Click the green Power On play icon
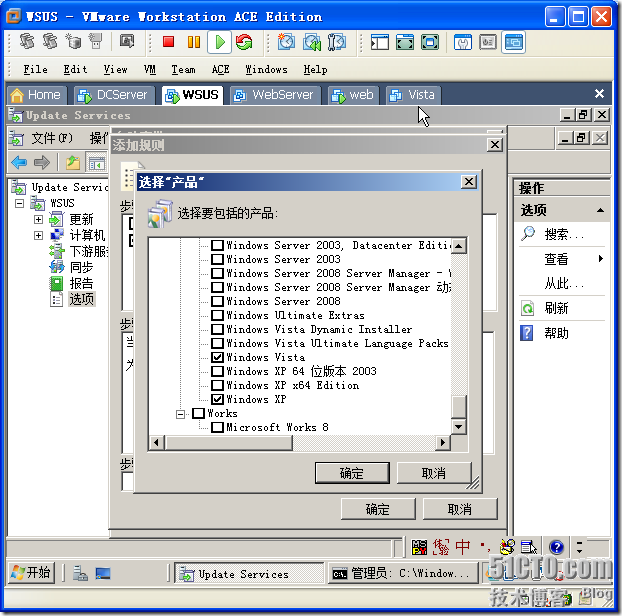Viewport: 622px width, 616px height. (219, 42)
